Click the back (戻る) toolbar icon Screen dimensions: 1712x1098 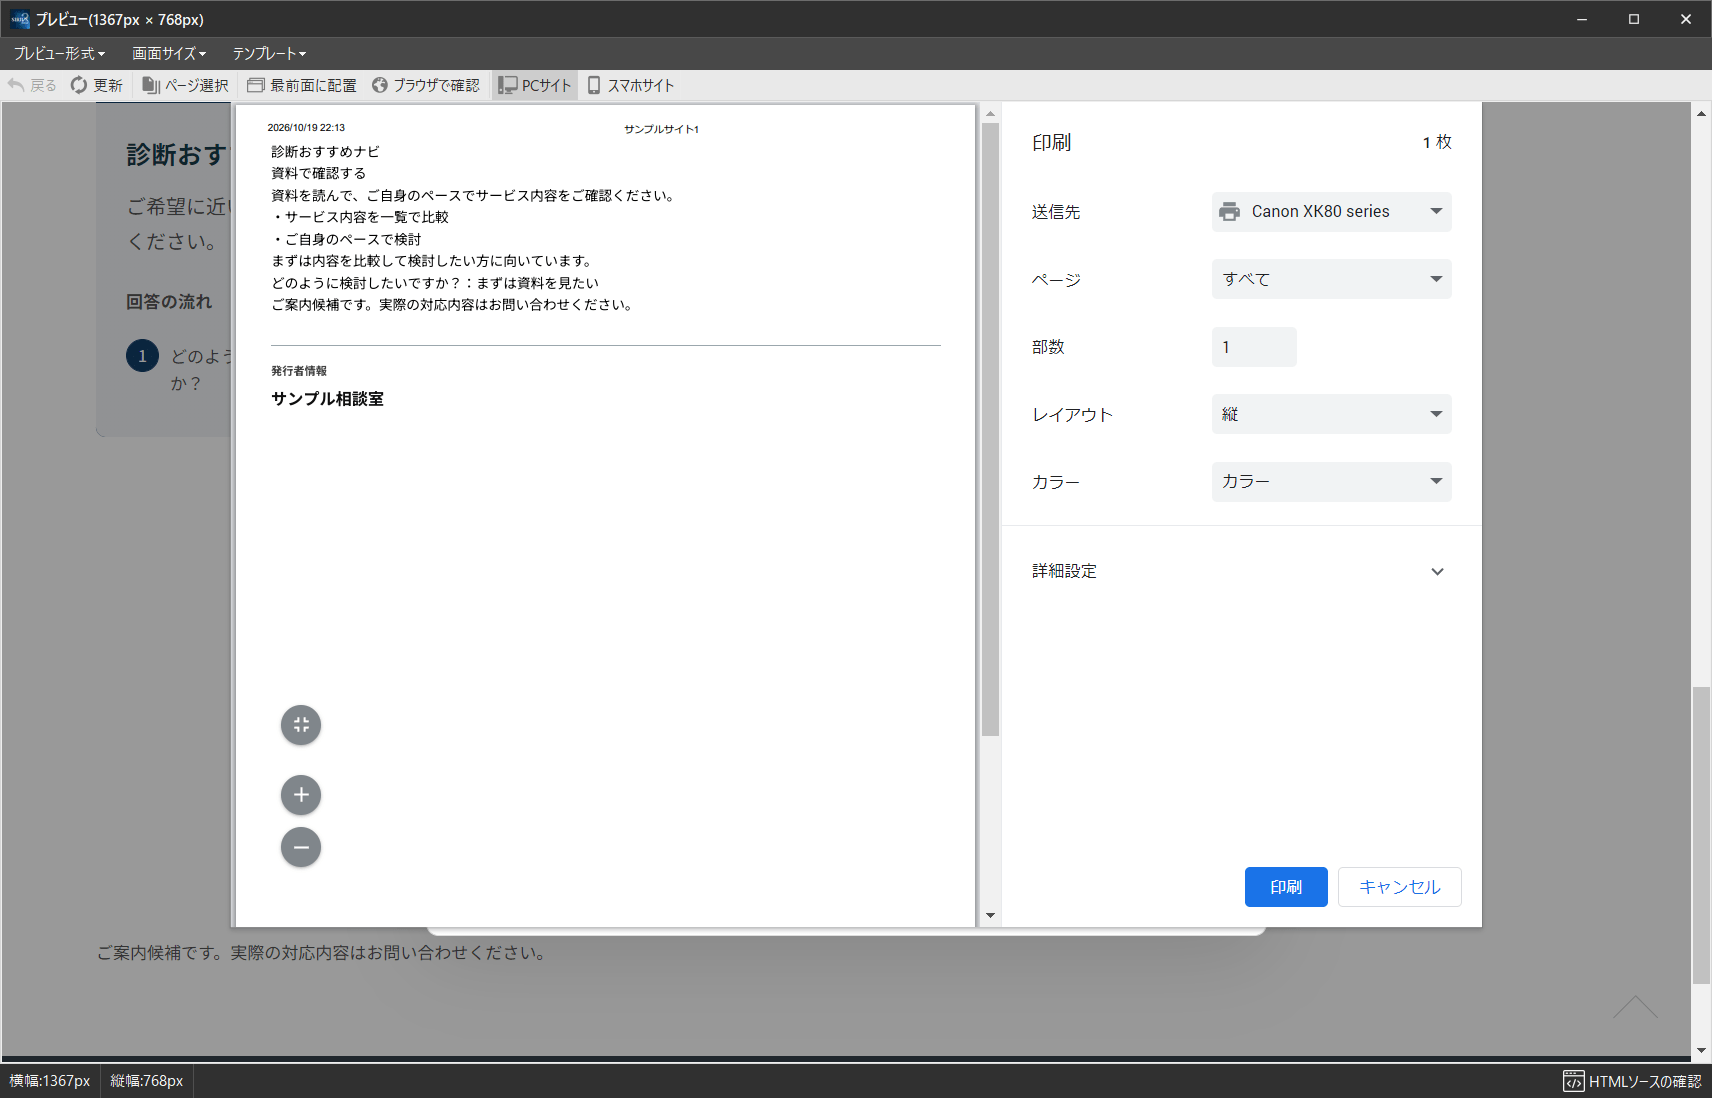[31, 85]
